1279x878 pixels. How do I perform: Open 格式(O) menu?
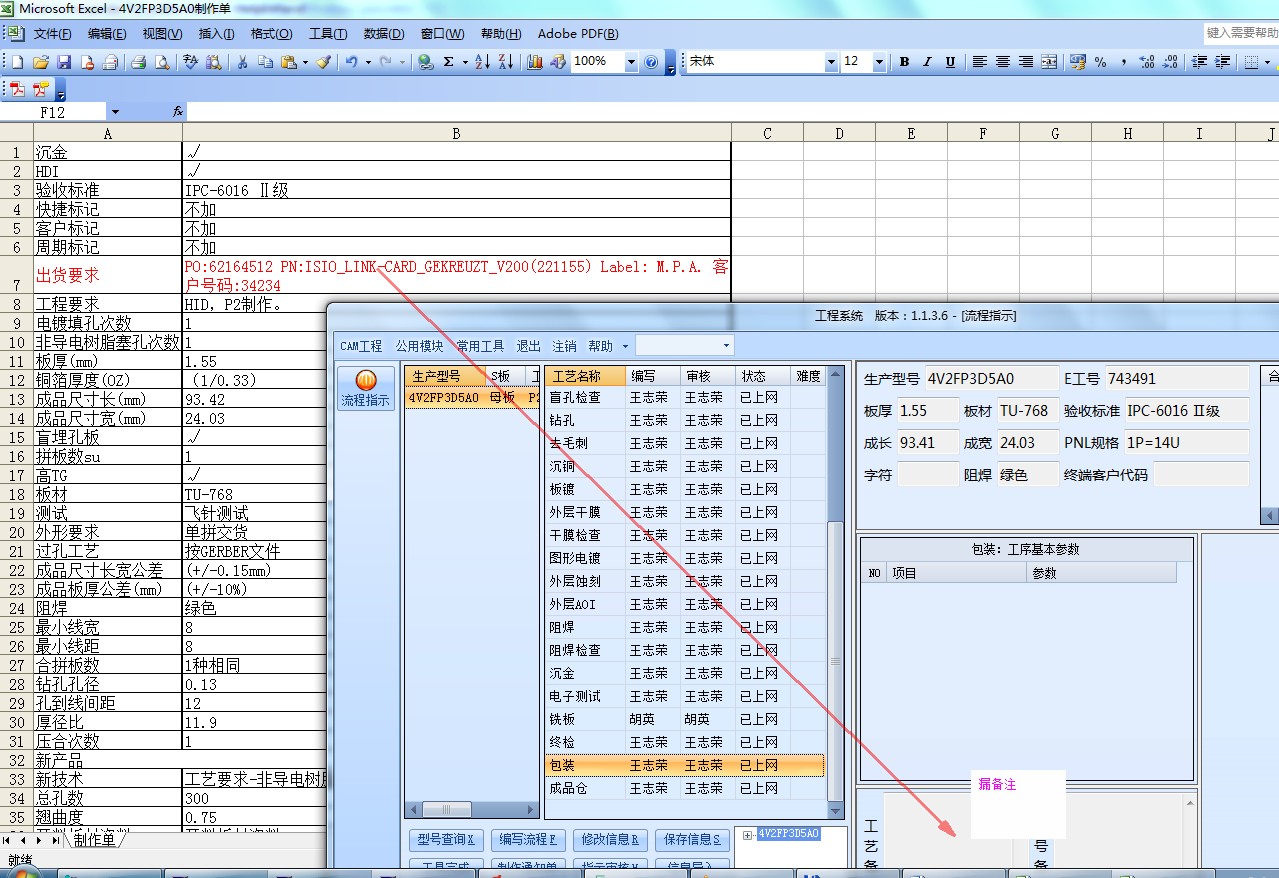[272, 34]
